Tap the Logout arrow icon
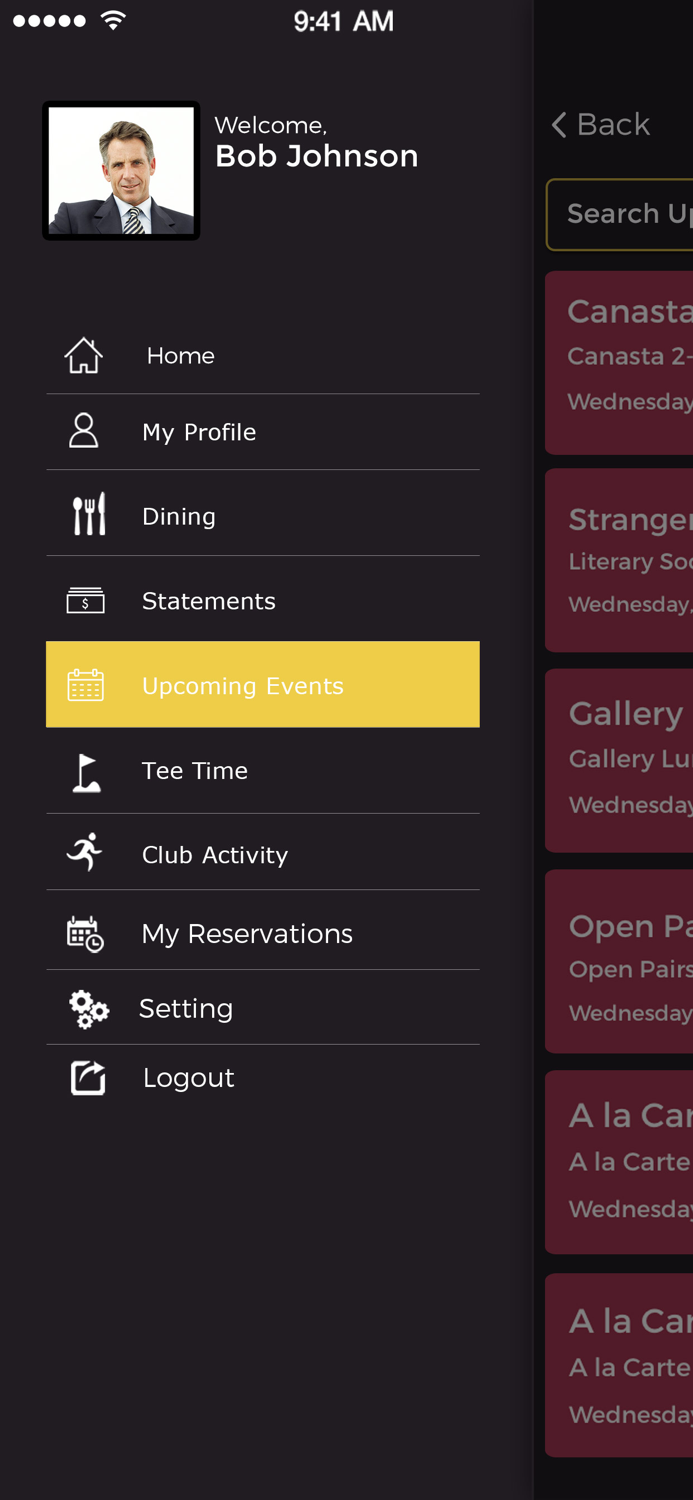 [x=88, y=1078]
